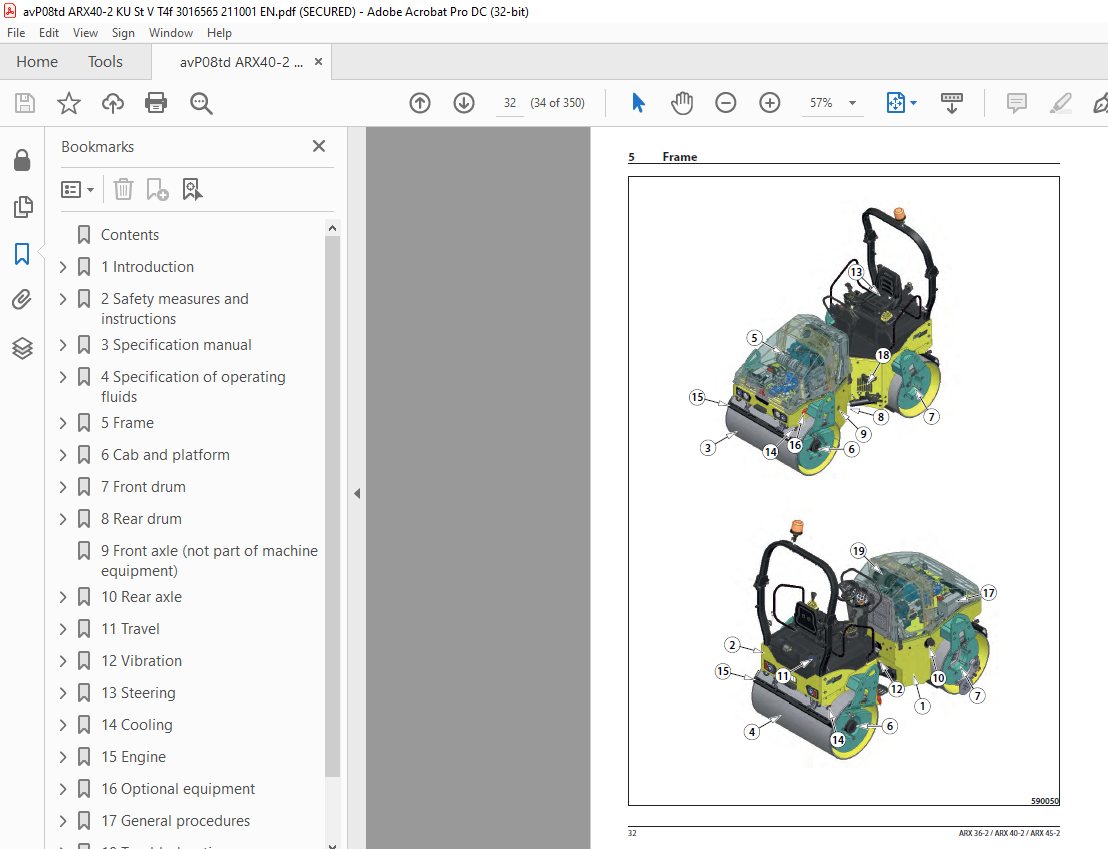The width and height of the screenshot is (1108, 849).
Task: Open the Layers panel icon
Action: coord(23,348)
